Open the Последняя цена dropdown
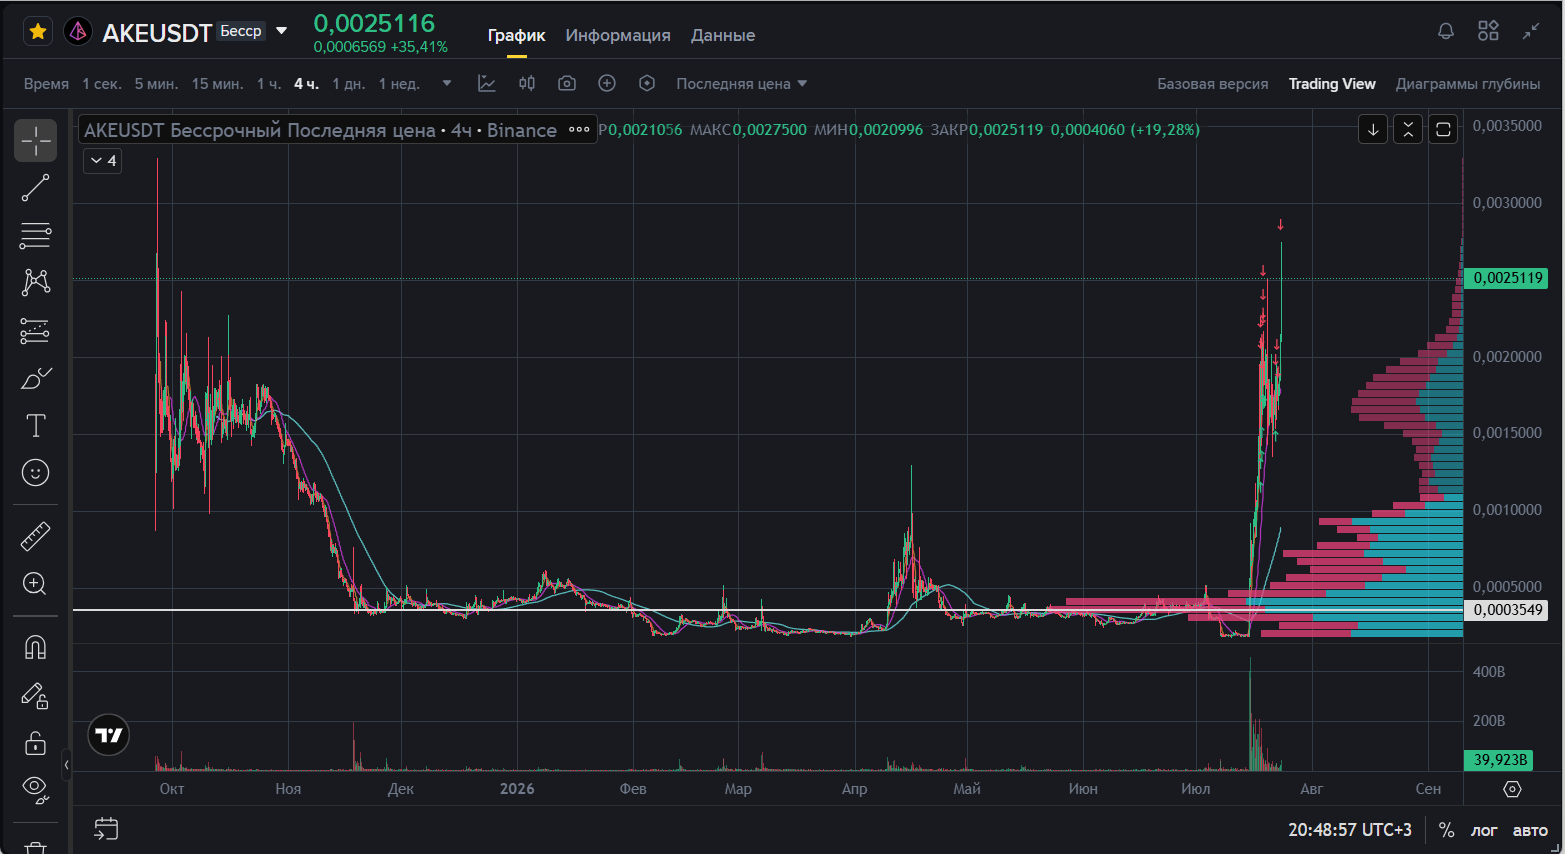1565x854 pixels. (x=741, y=84)
